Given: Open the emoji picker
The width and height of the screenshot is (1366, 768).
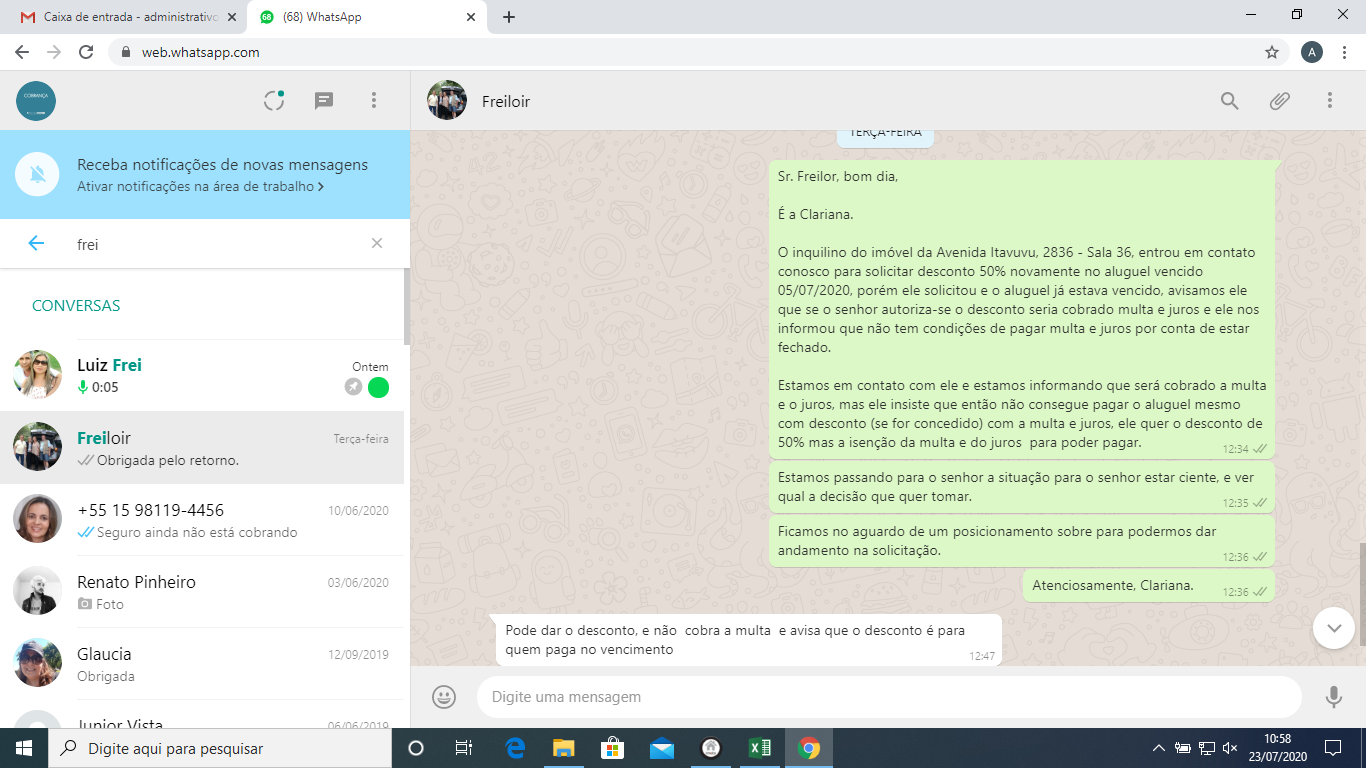Looking at the screenshot, I should pos(444,697).
